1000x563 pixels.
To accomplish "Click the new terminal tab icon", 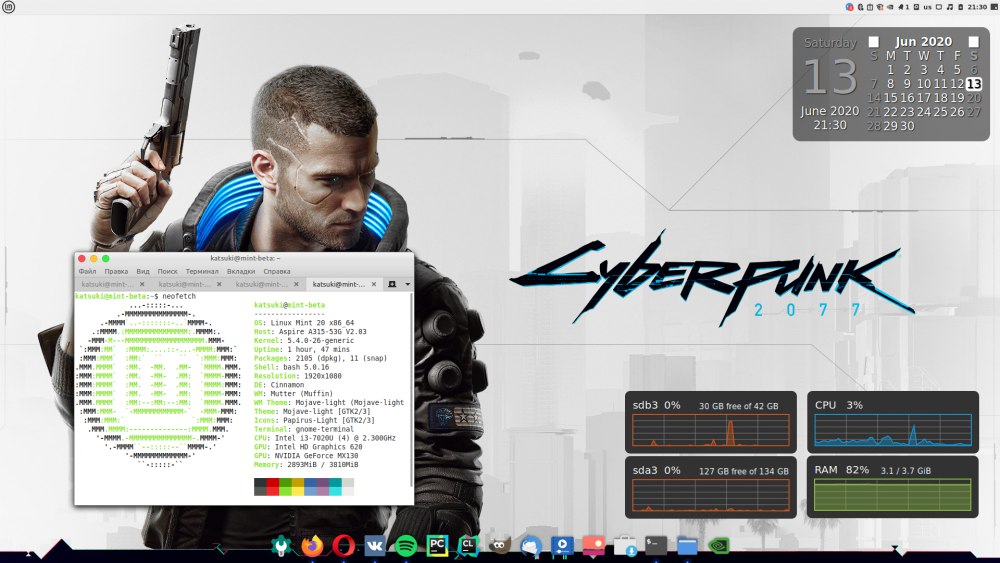I will (392, 284).
